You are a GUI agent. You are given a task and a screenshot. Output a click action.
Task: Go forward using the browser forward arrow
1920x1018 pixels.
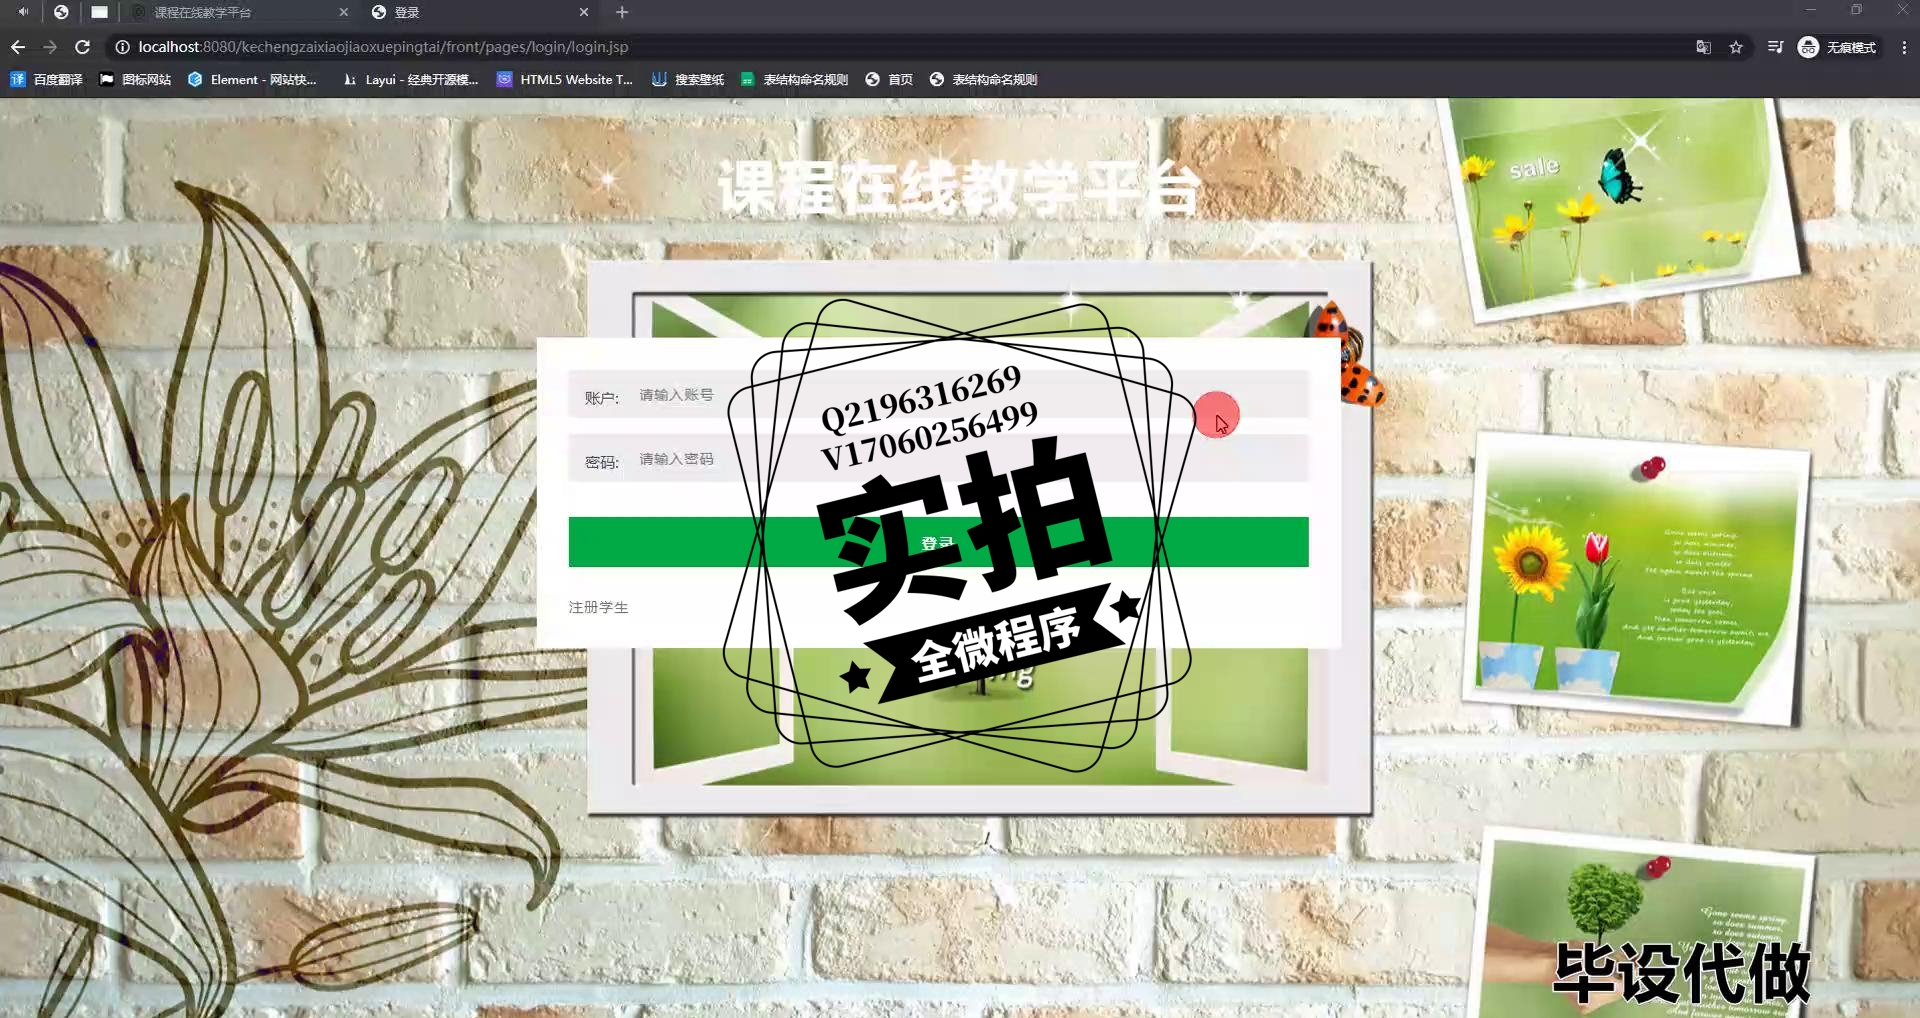pyautogui.click(x=50, y=47)
